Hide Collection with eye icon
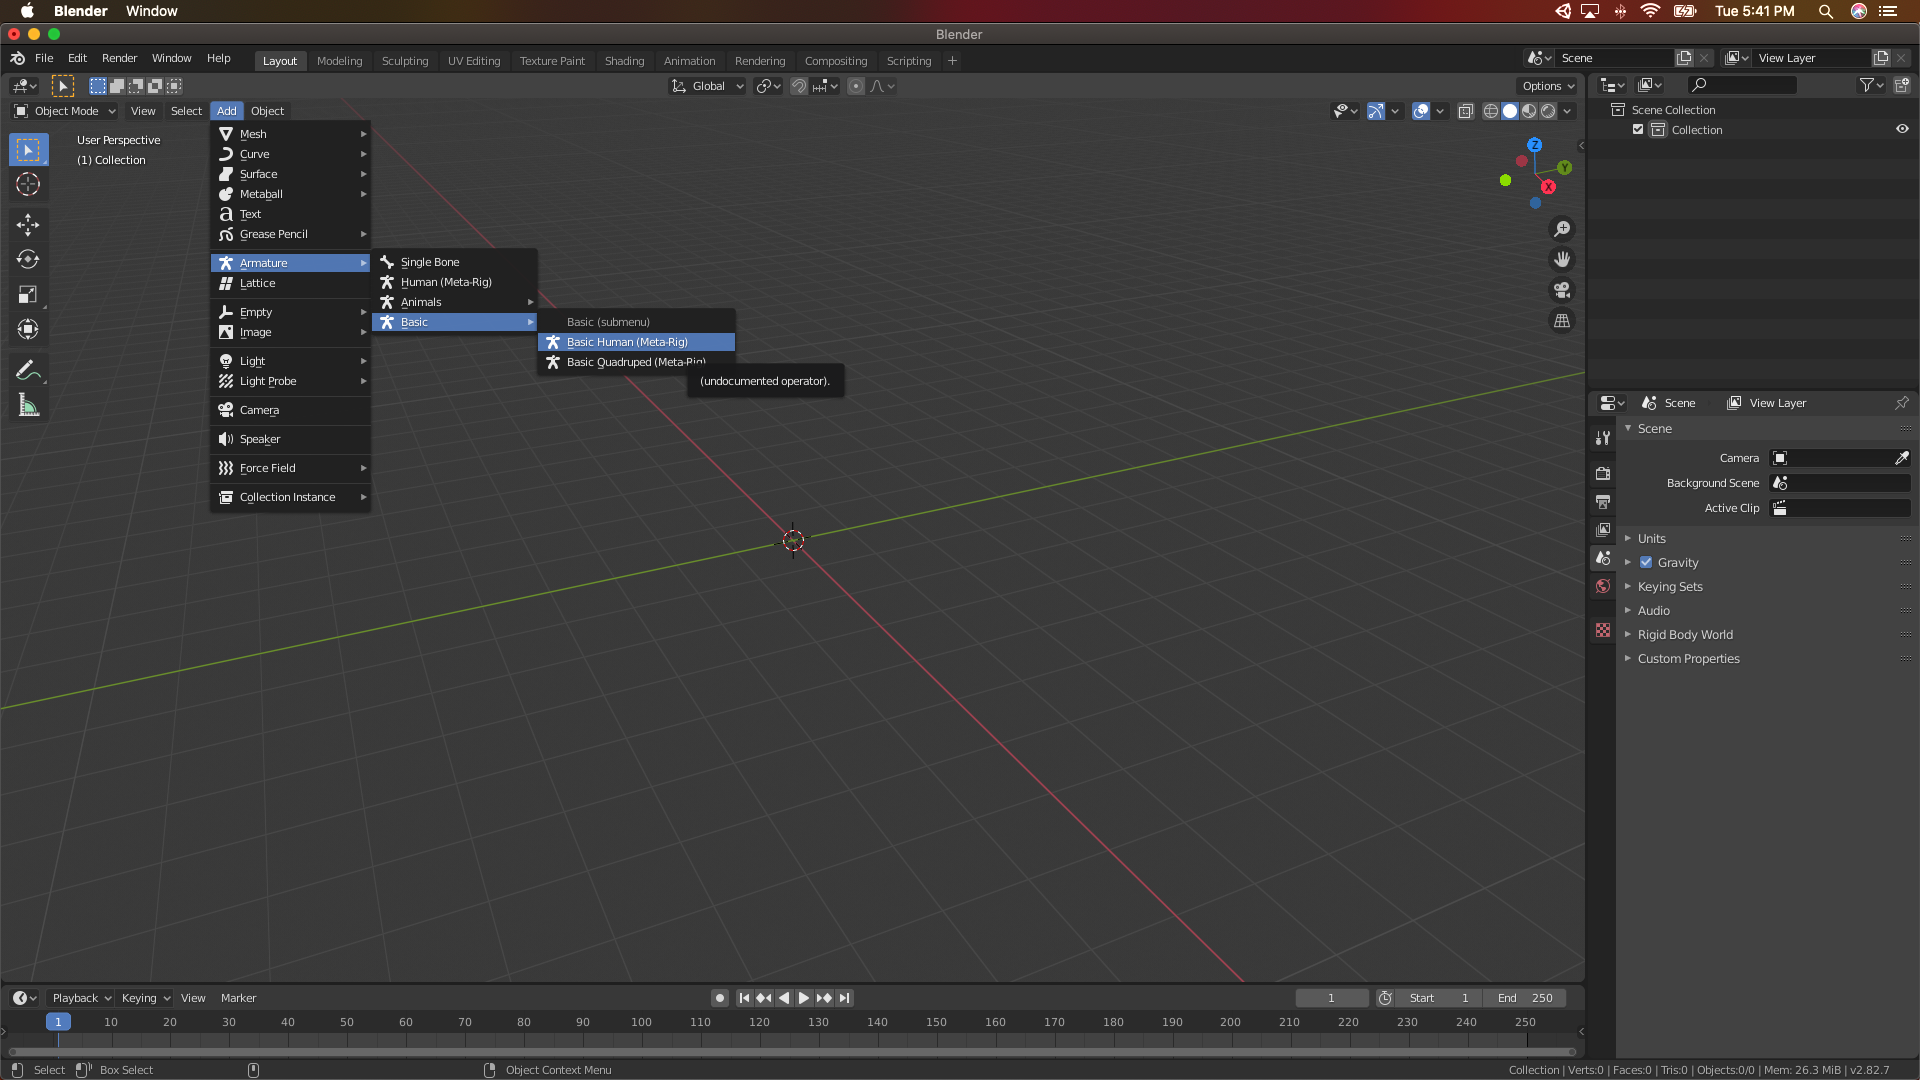The height and width of the screenshot is (1080, 1920). pos(1902,129)
